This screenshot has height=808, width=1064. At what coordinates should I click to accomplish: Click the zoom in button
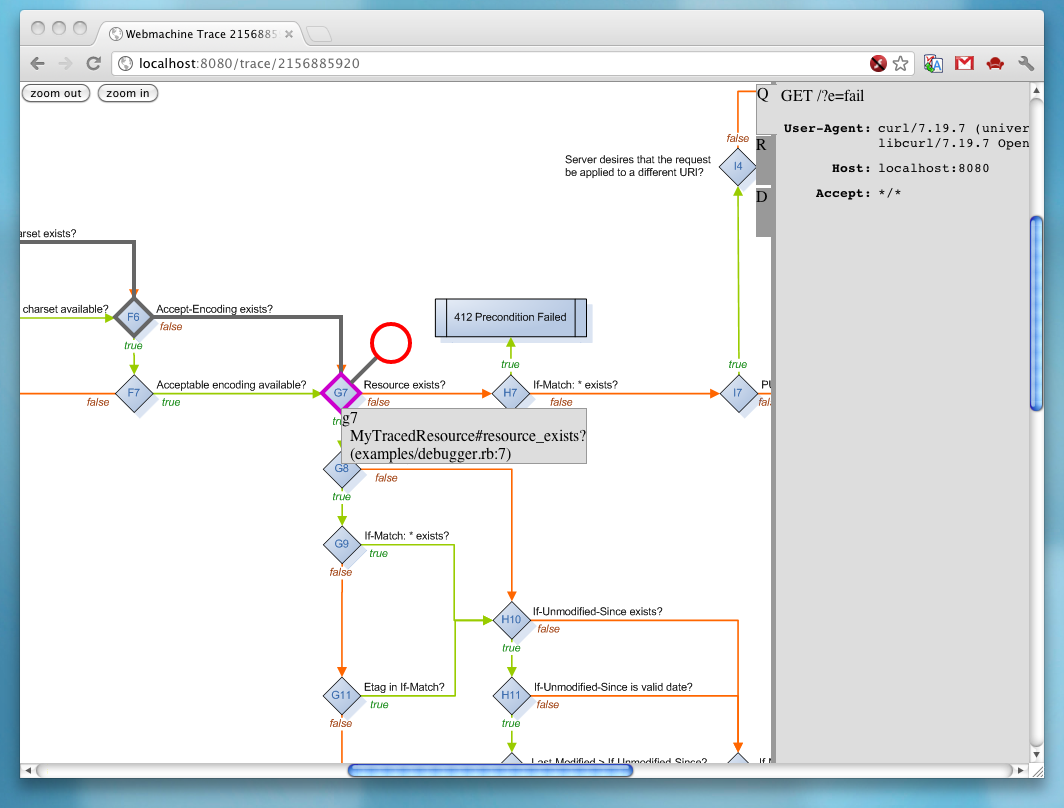point(128,94)
